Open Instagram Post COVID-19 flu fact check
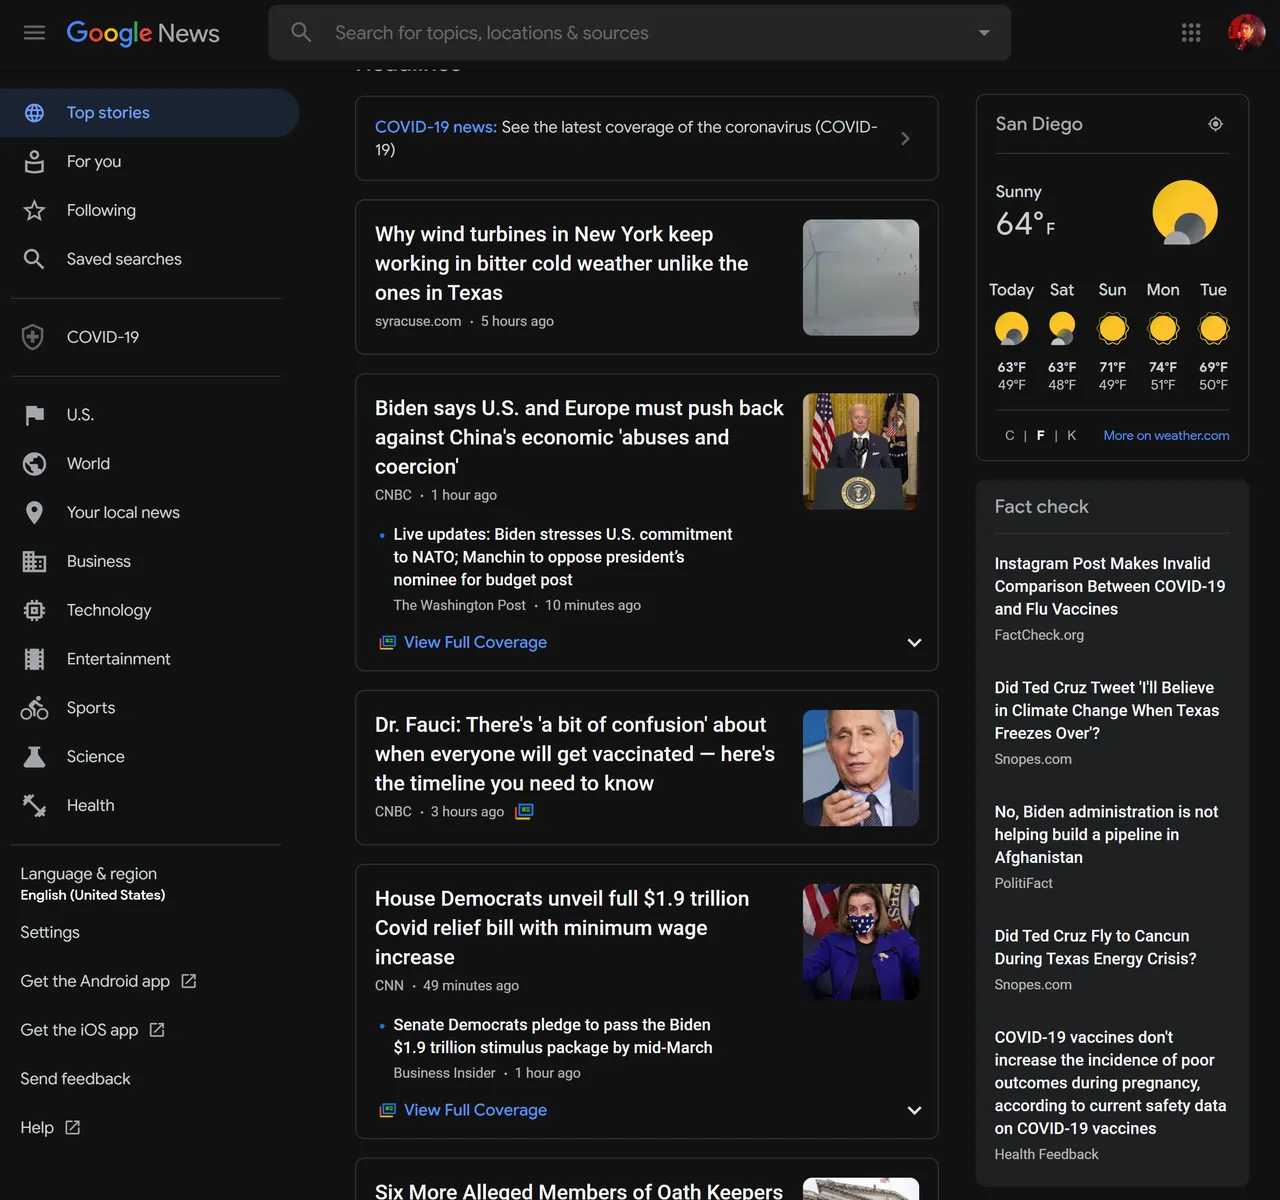Viewport: 1280px width, 1200px height. 1110,586
